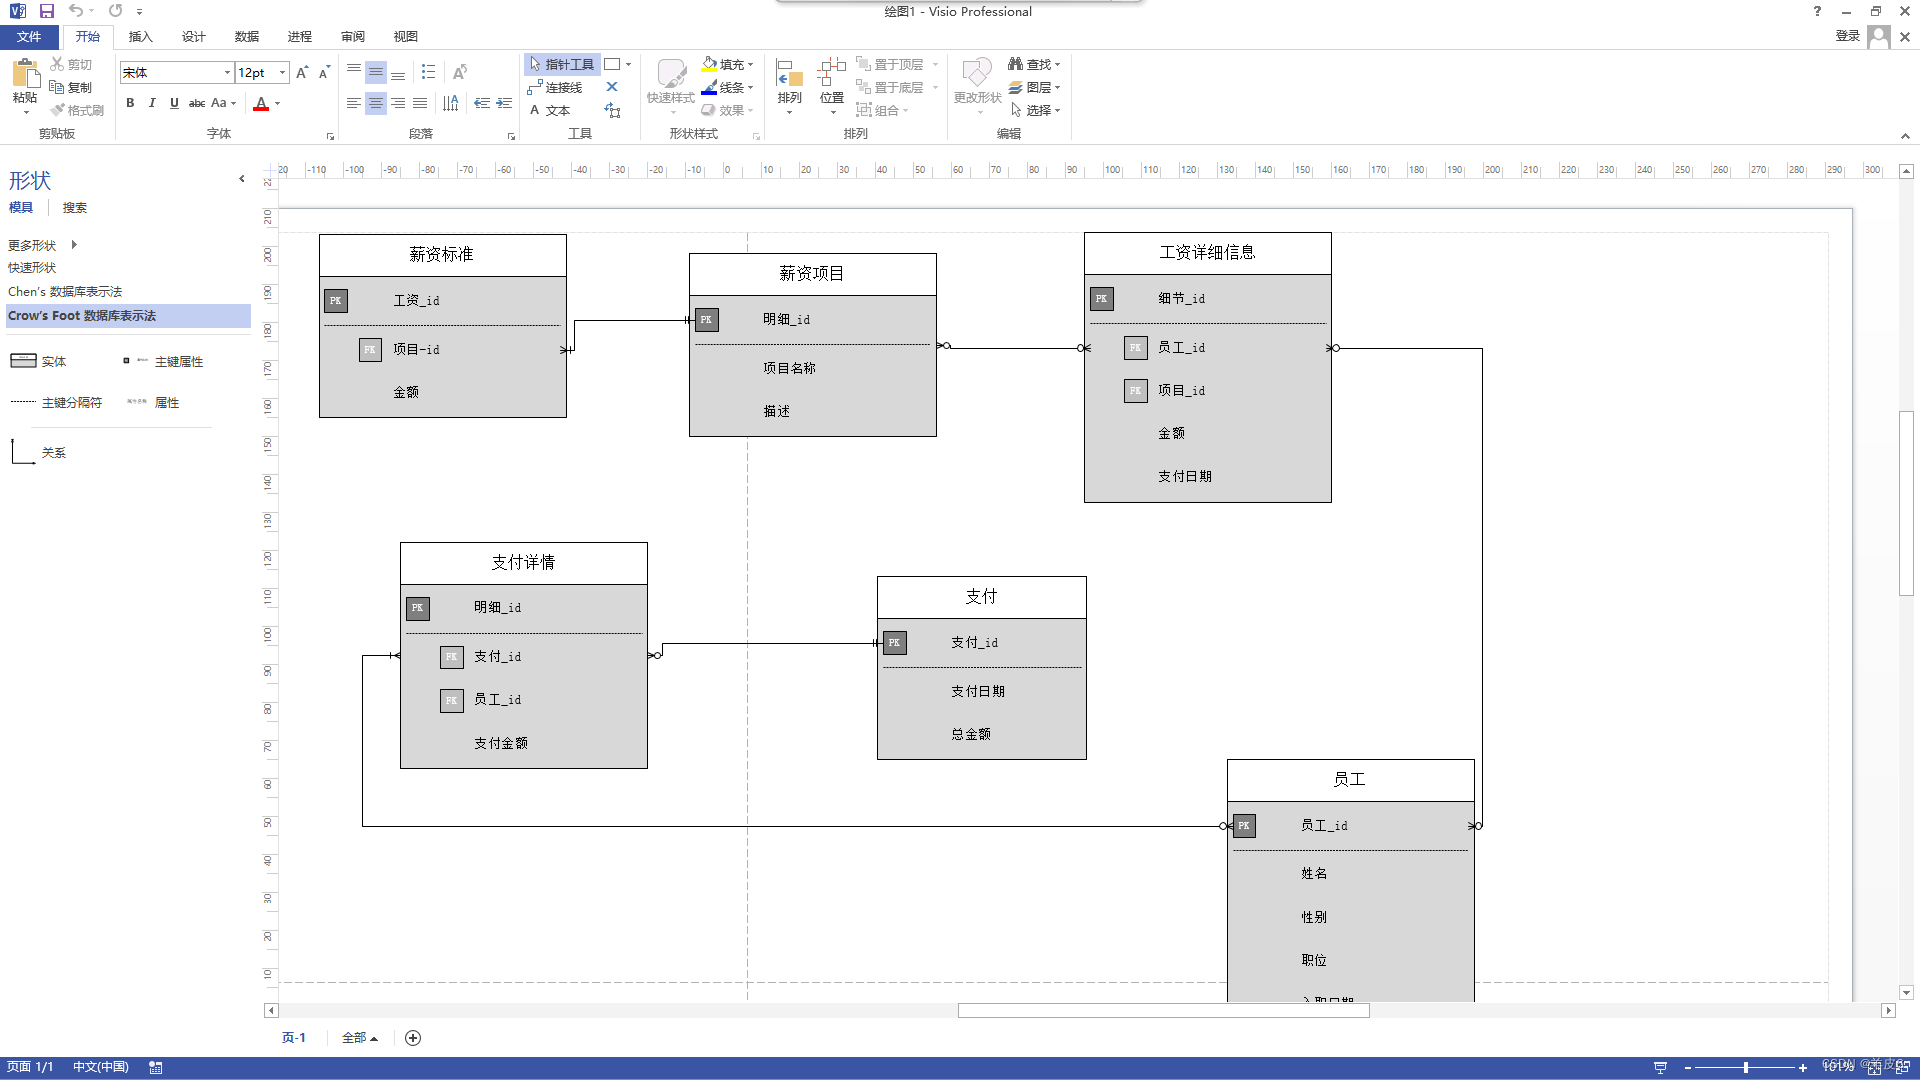Click the red font color swatch

click(x=261, y=104)
